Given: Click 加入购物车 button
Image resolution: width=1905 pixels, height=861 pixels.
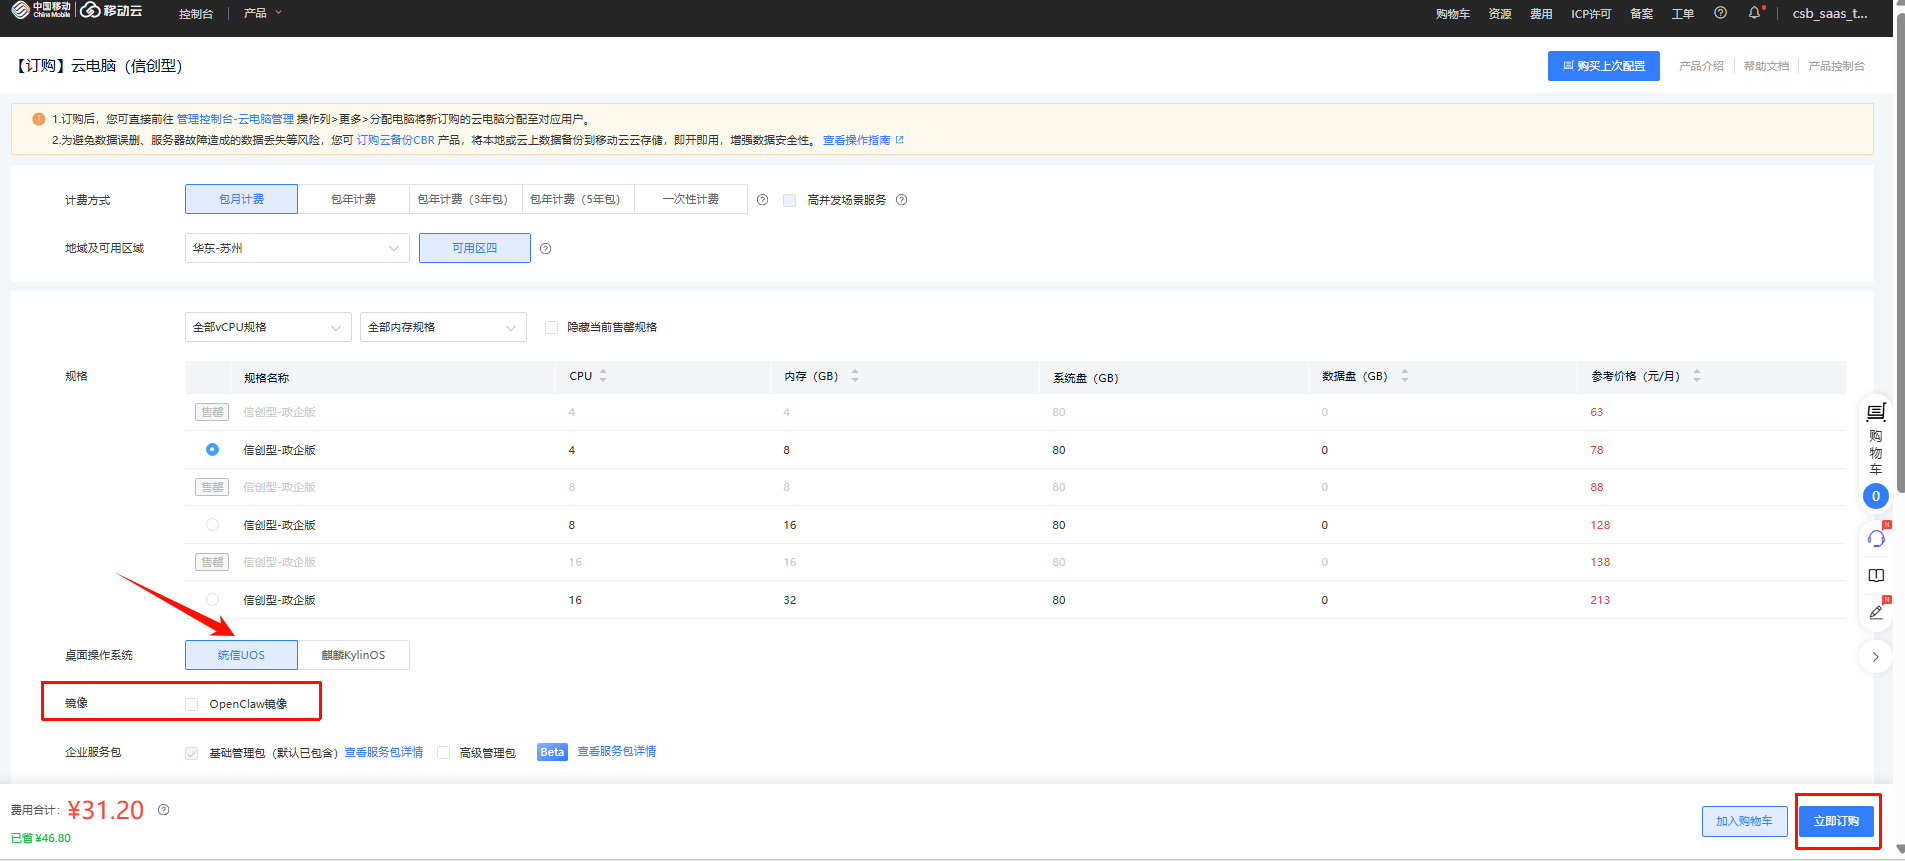Looking at the screenshot, I should tap(1744, 821).
